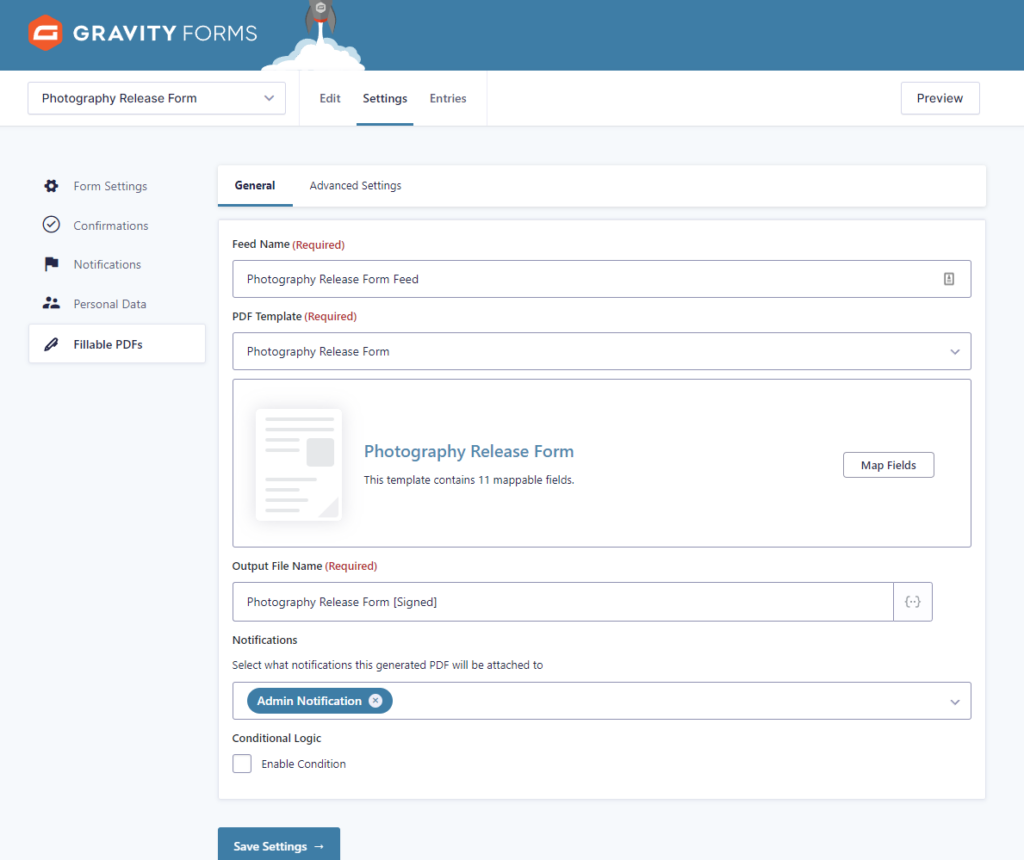Expand the PDF Template dropdown
1024x860 pixels.
(x=601, y=351)
